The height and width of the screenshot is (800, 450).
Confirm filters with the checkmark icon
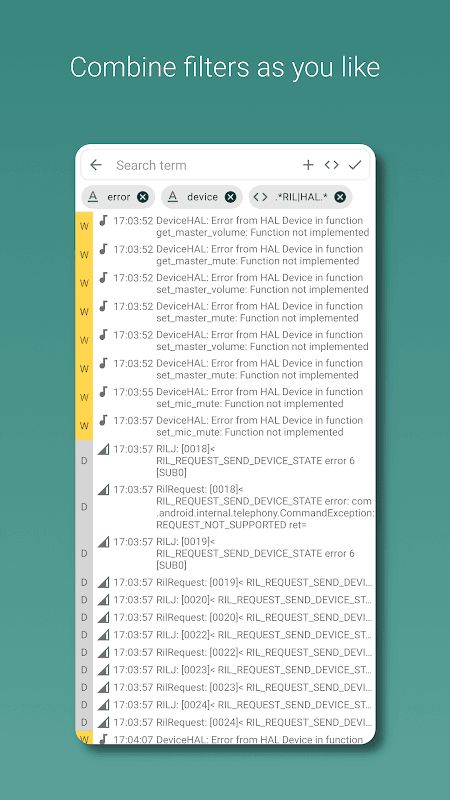355,165
